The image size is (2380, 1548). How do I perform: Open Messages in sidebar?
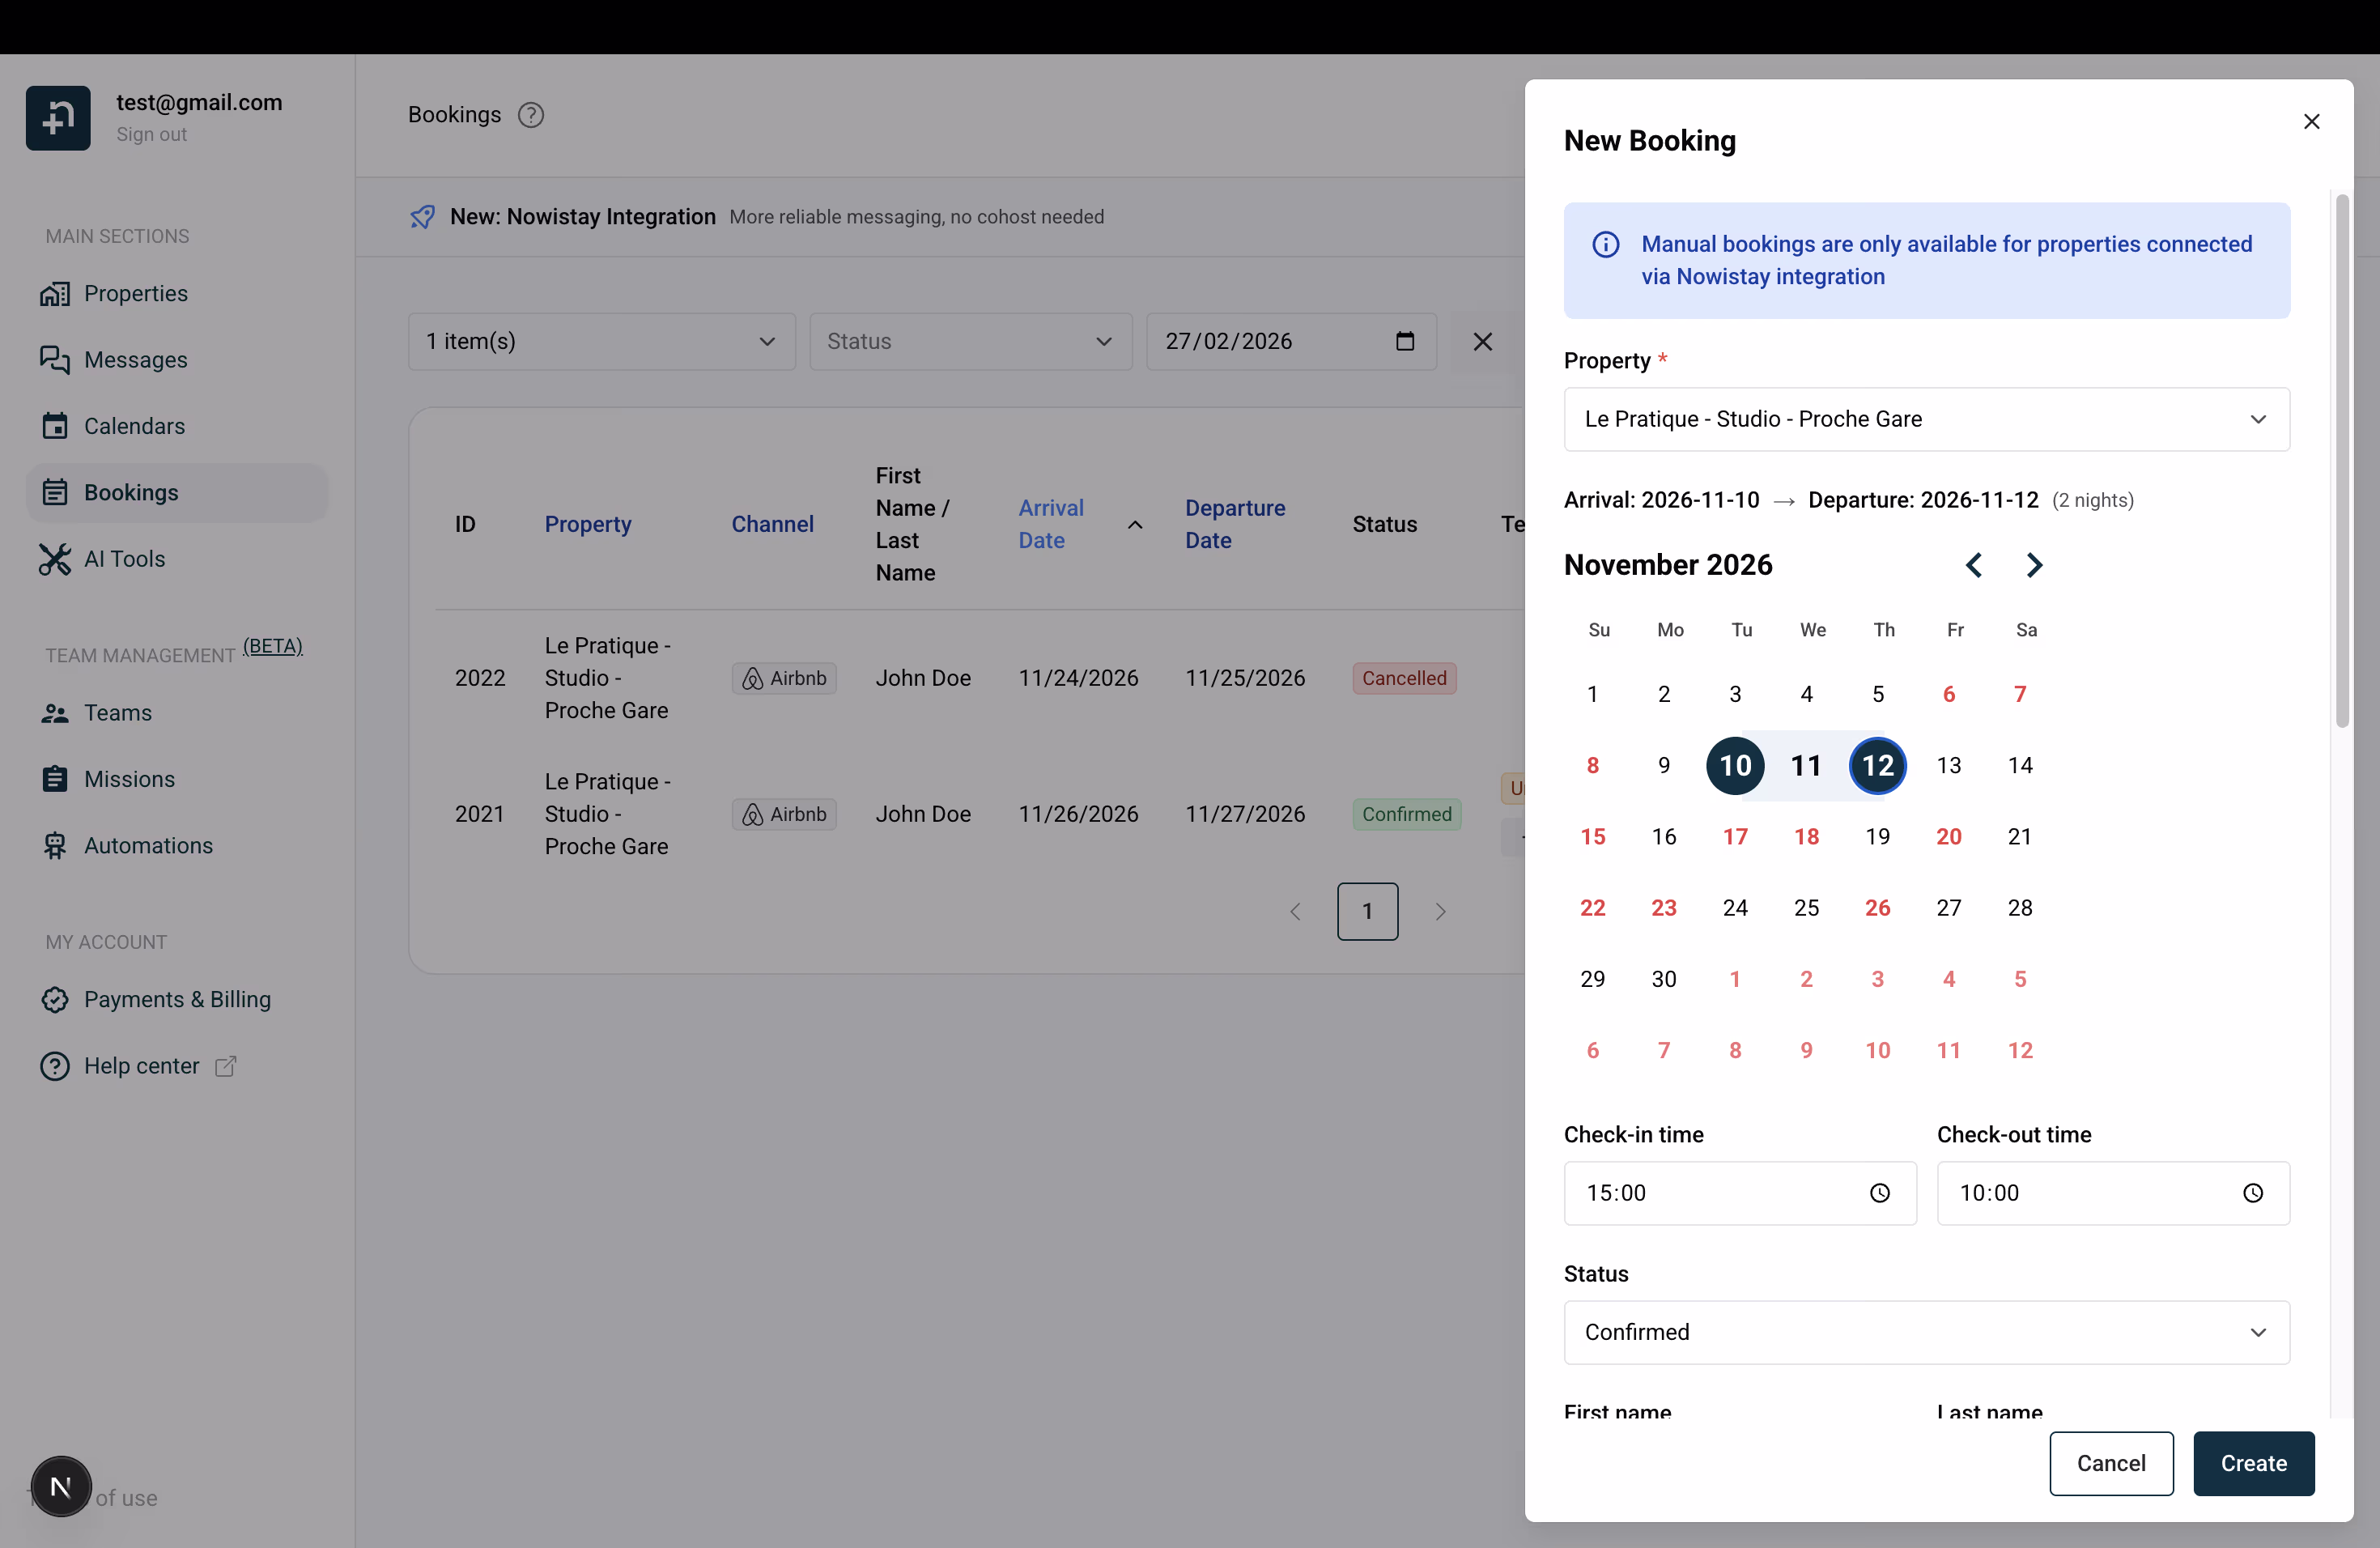click(177, 360)
